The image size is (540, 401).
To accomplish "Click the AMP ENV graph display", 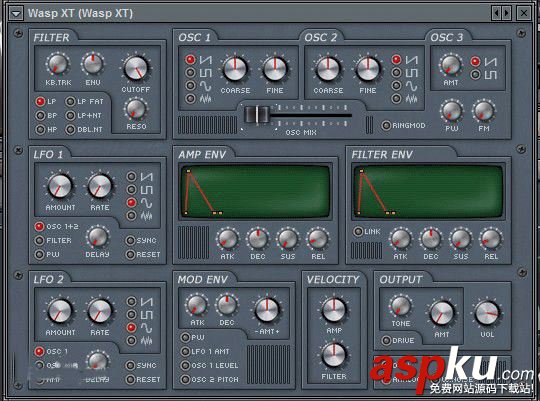I will [x=255, y=192].
